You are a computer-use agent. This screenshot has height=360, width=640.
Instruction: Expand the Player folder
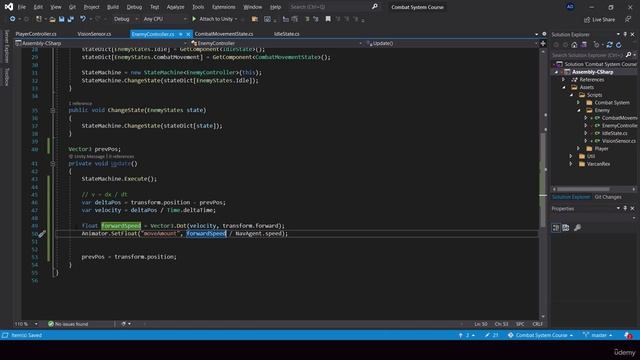click(578, 149)
